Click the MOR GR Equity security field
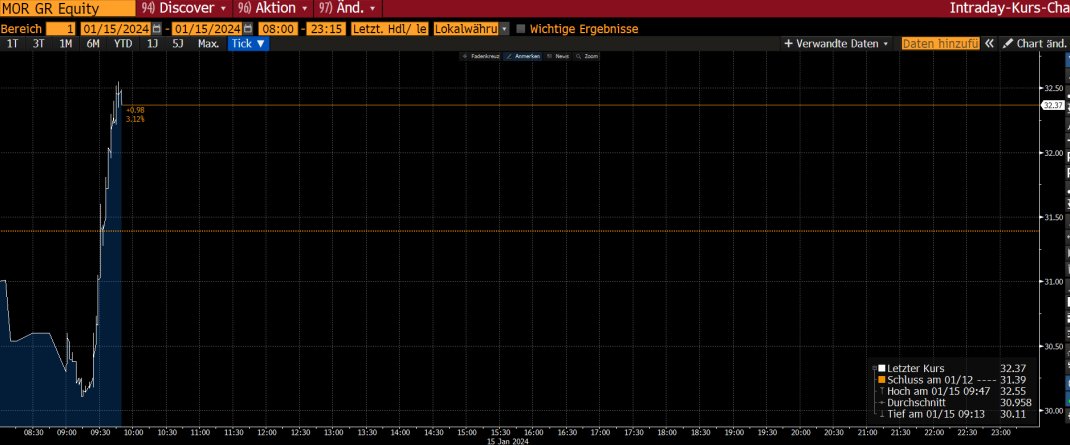Viewport: 1070px width, 445px height. (67, 8)
